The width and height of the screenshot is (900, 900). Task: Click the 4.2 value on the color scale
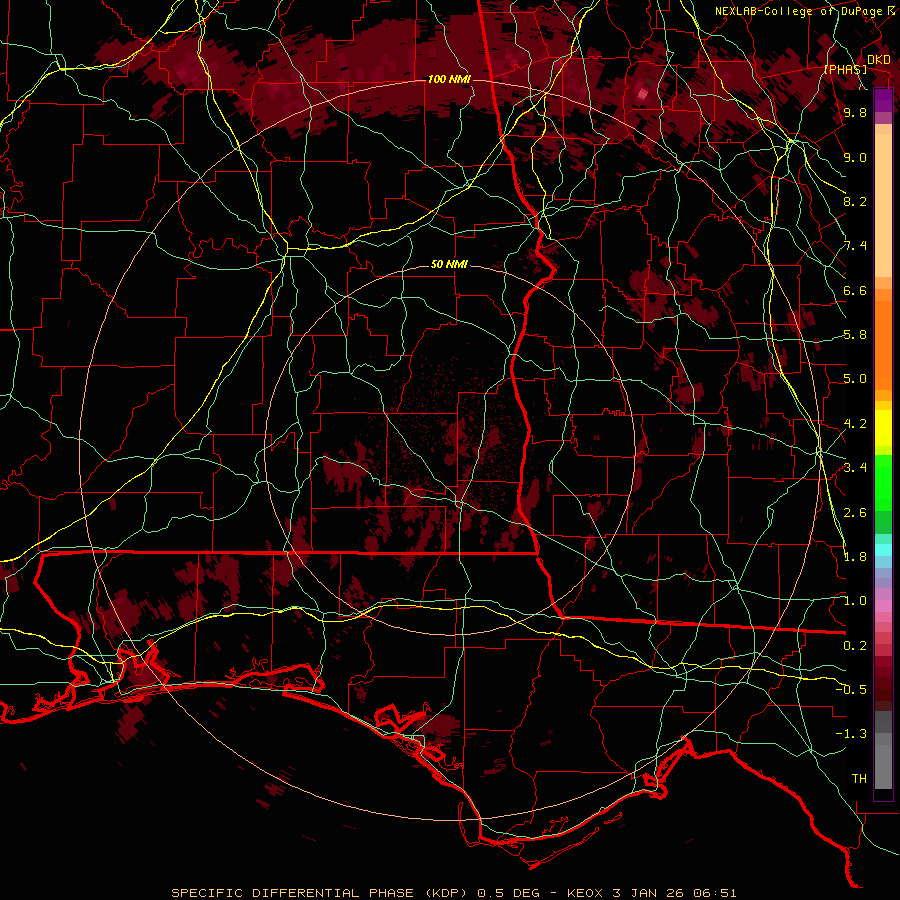click(855, 424)
